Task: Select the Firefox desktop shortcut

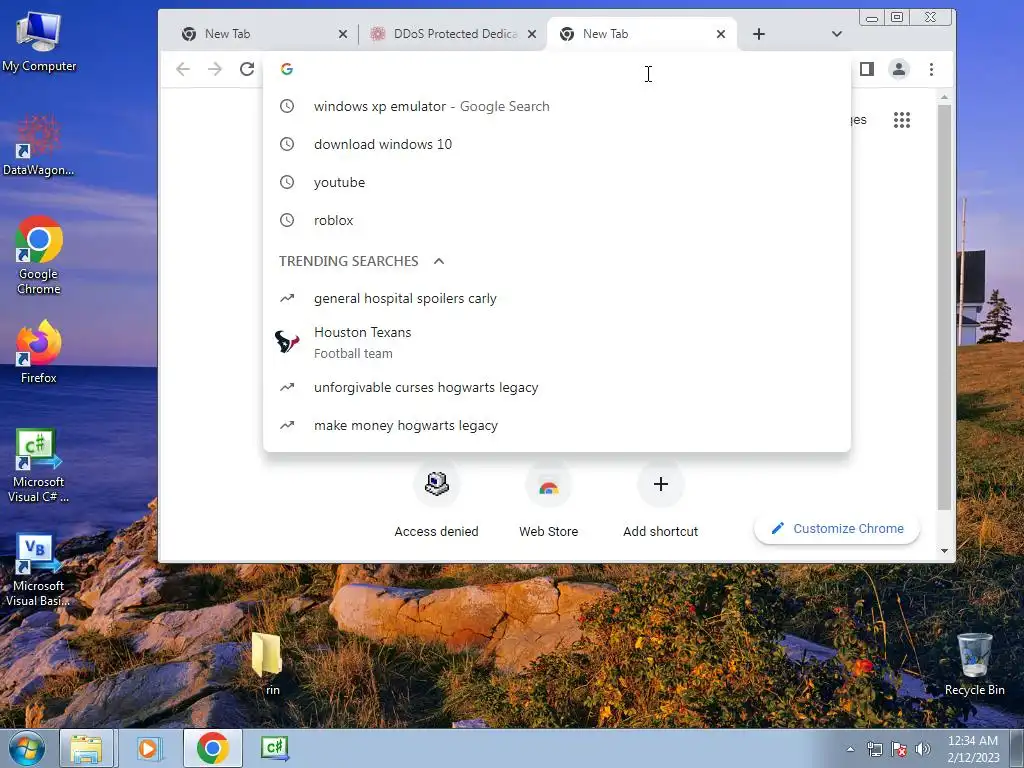Action: 39,351
